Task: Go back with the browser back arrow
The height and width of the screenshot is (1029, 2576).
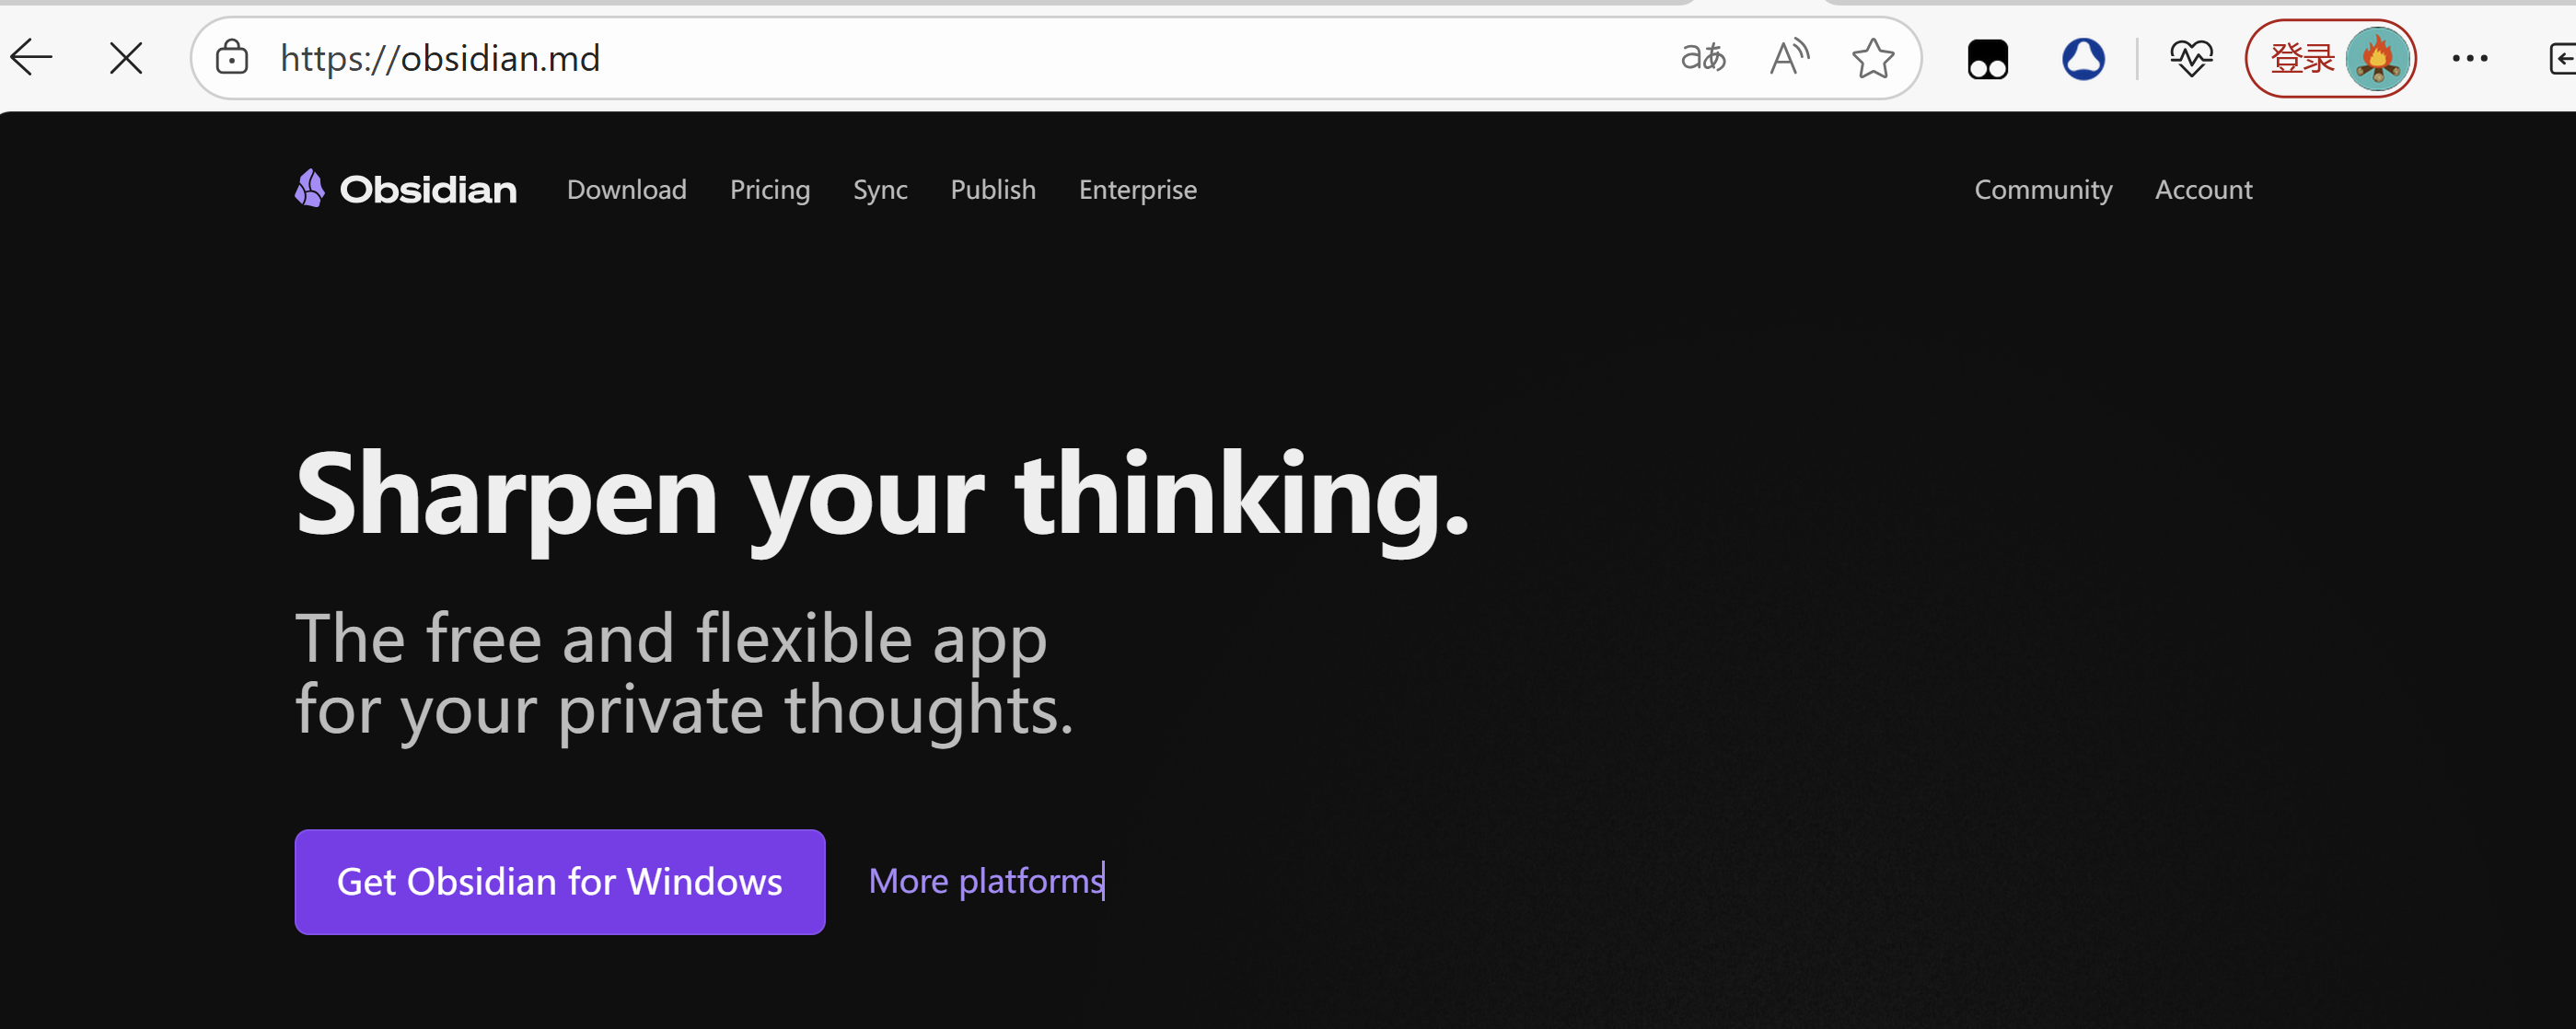Action: coord(31,58)
